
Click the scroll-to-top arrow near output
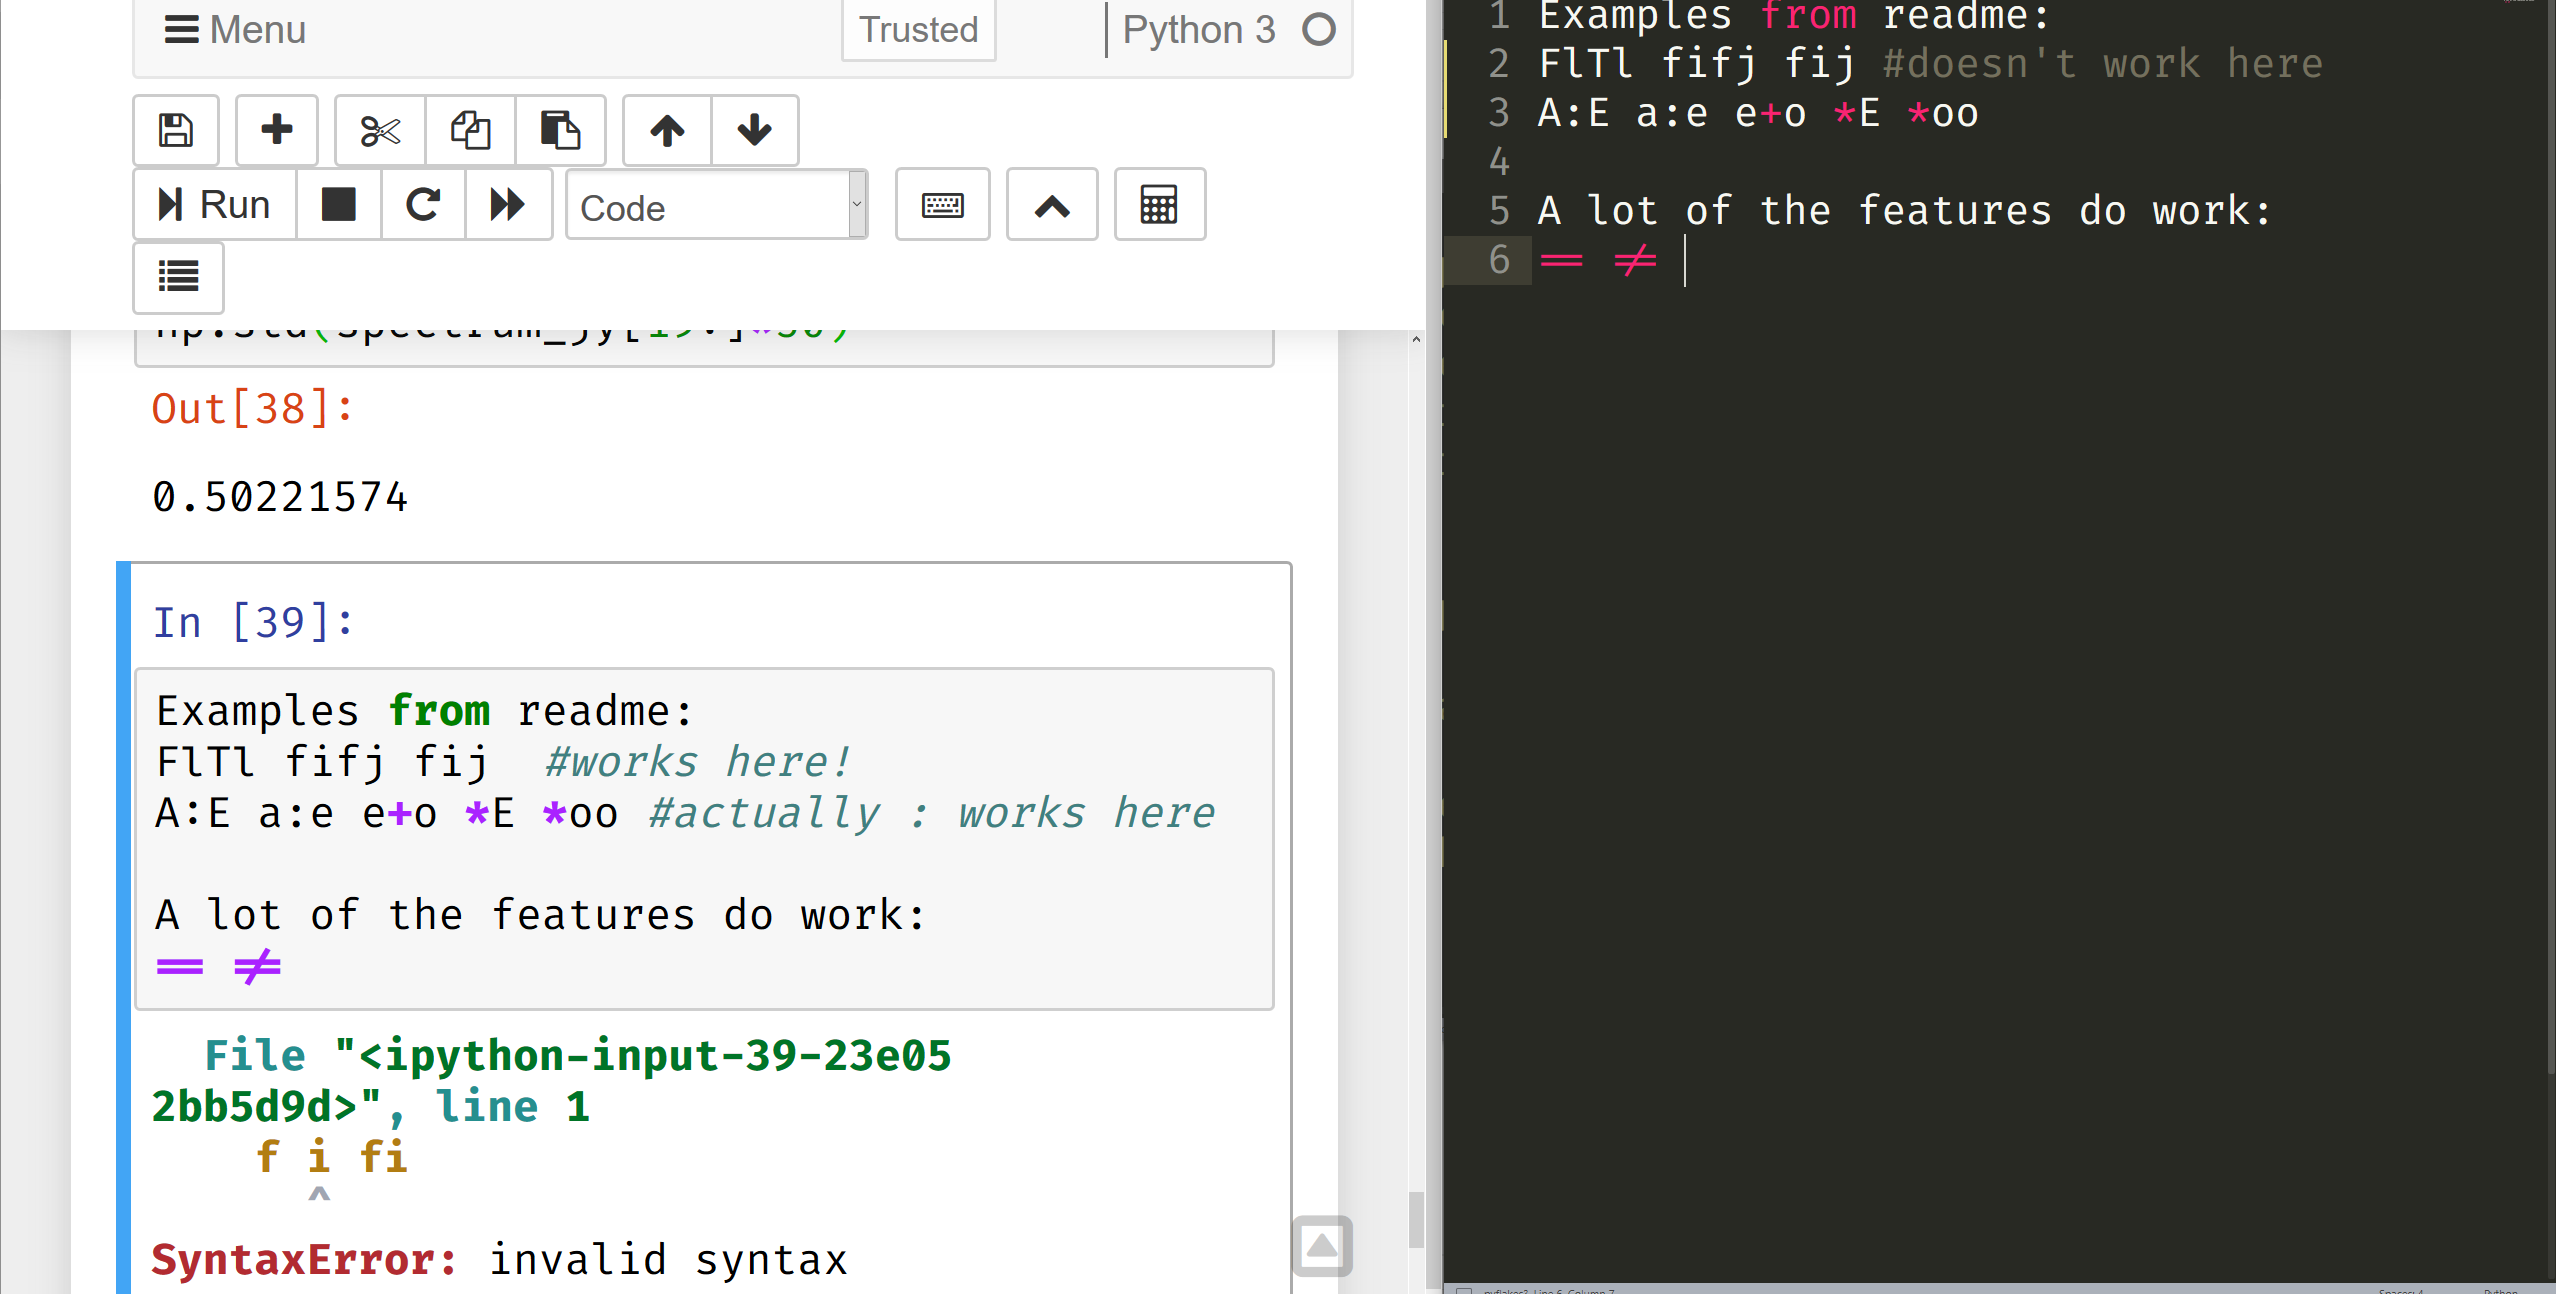tap(1321, 1246)
